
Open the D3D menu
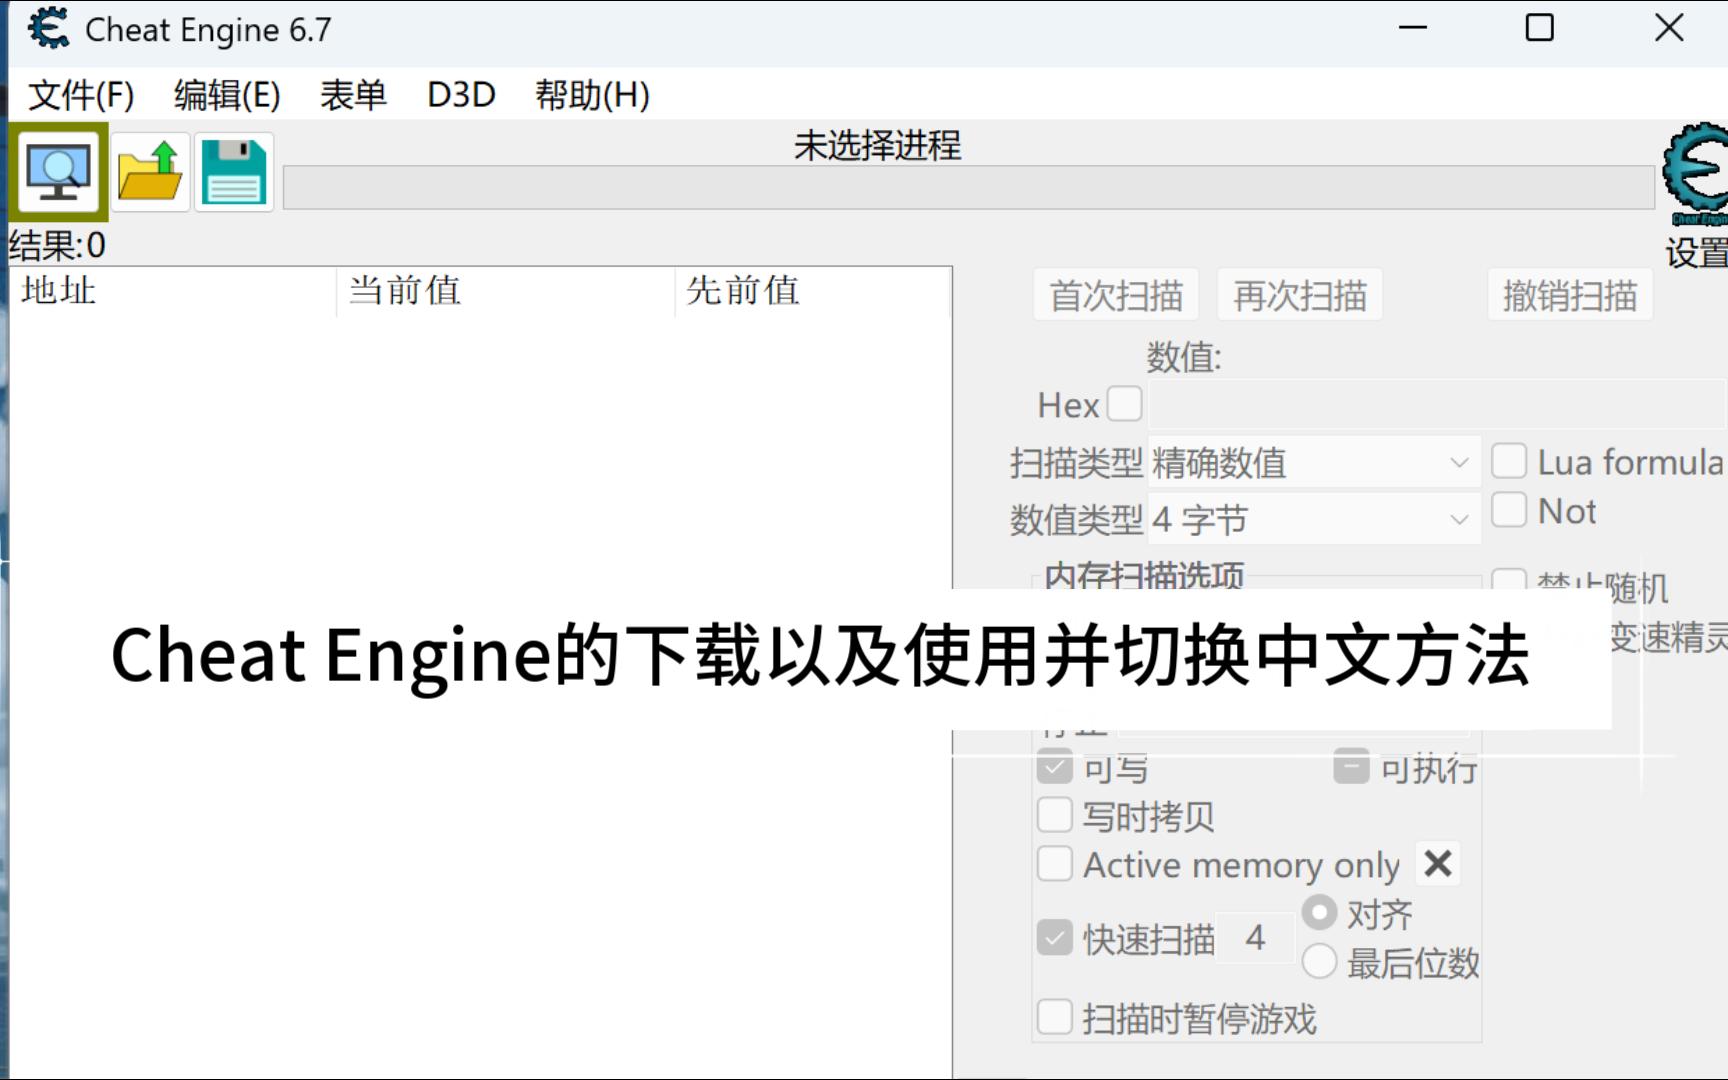[x=461, y=95]
